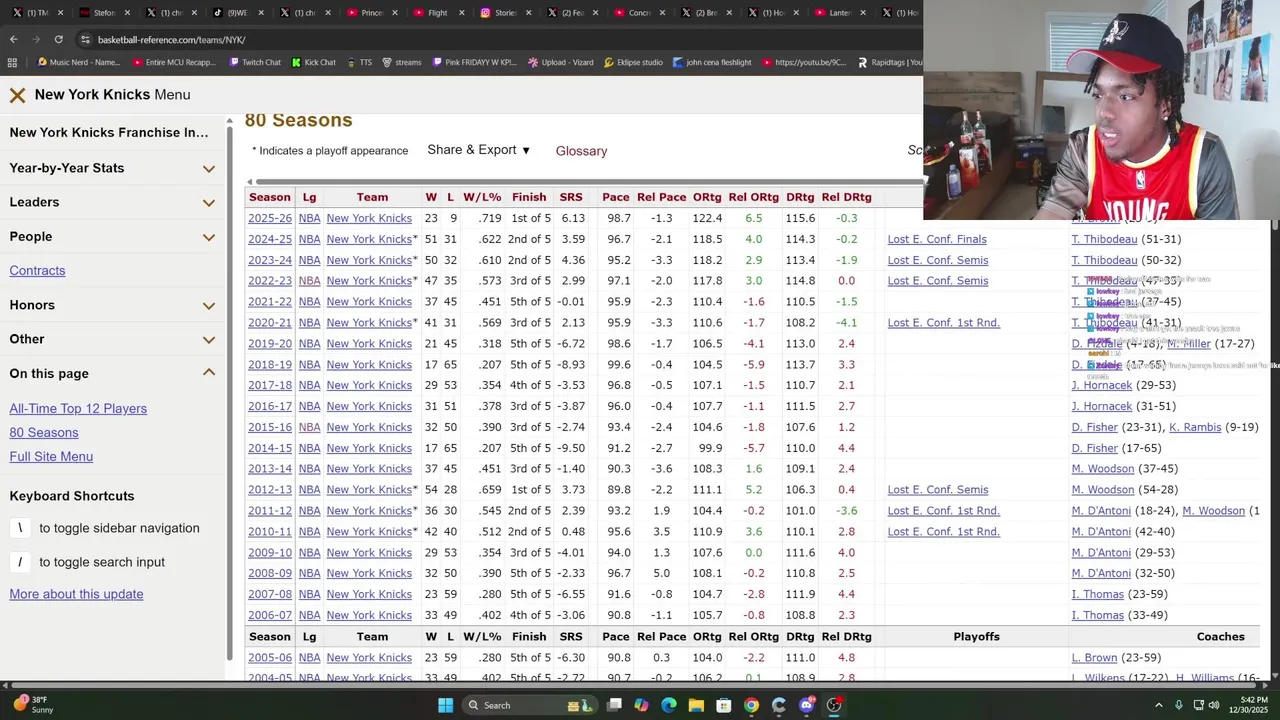1280x720 pixels.
Task: Go back in browser history
Action: click(x=13, y=39)
